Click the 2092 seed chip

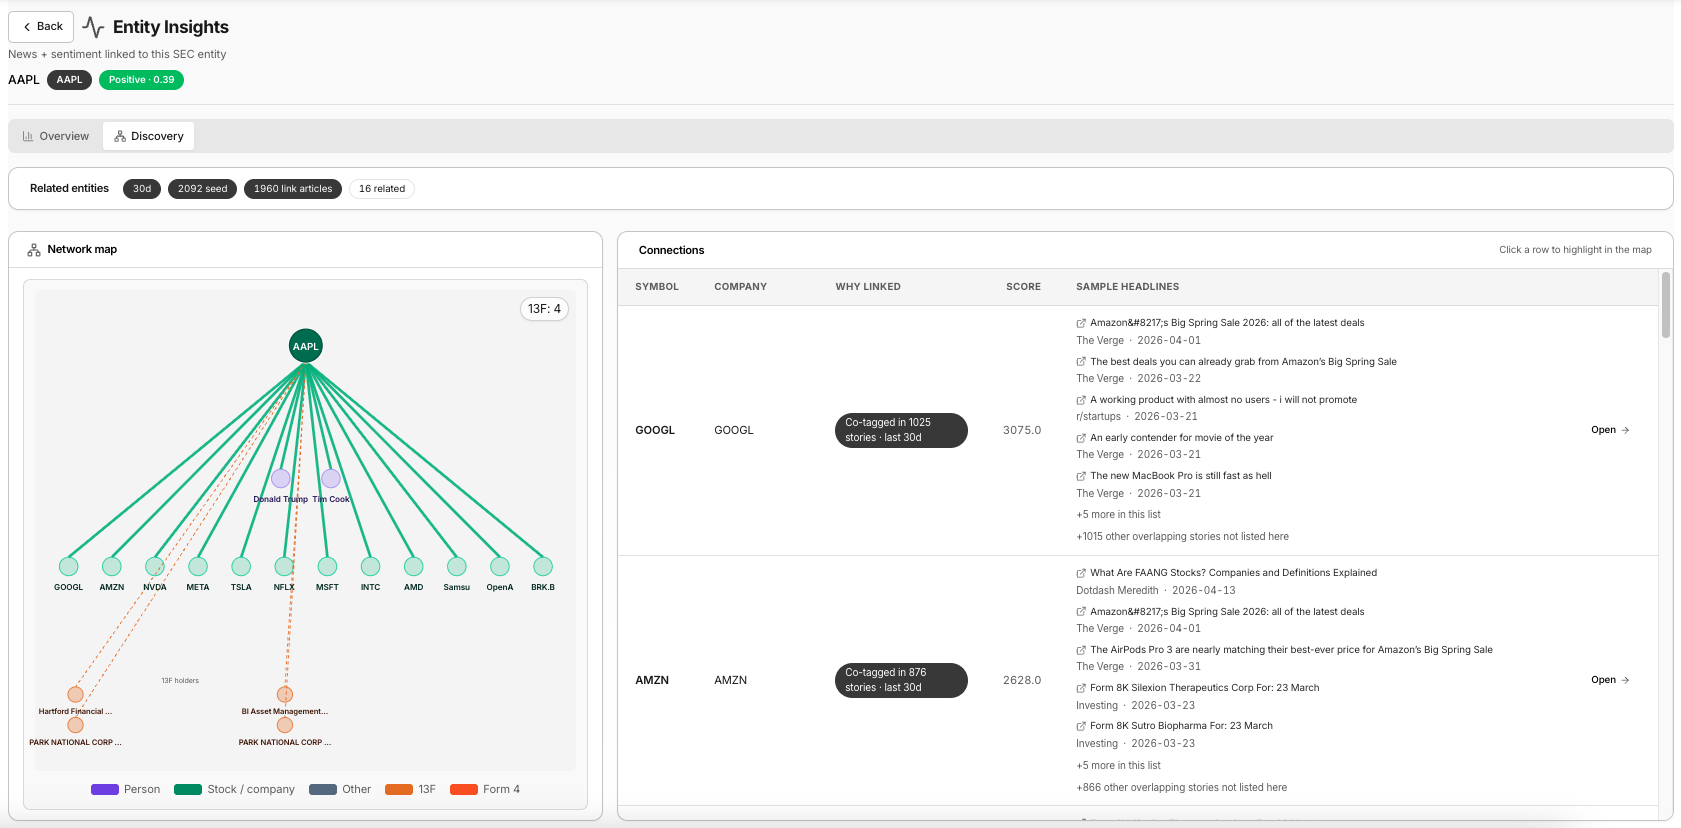[202, 189]
